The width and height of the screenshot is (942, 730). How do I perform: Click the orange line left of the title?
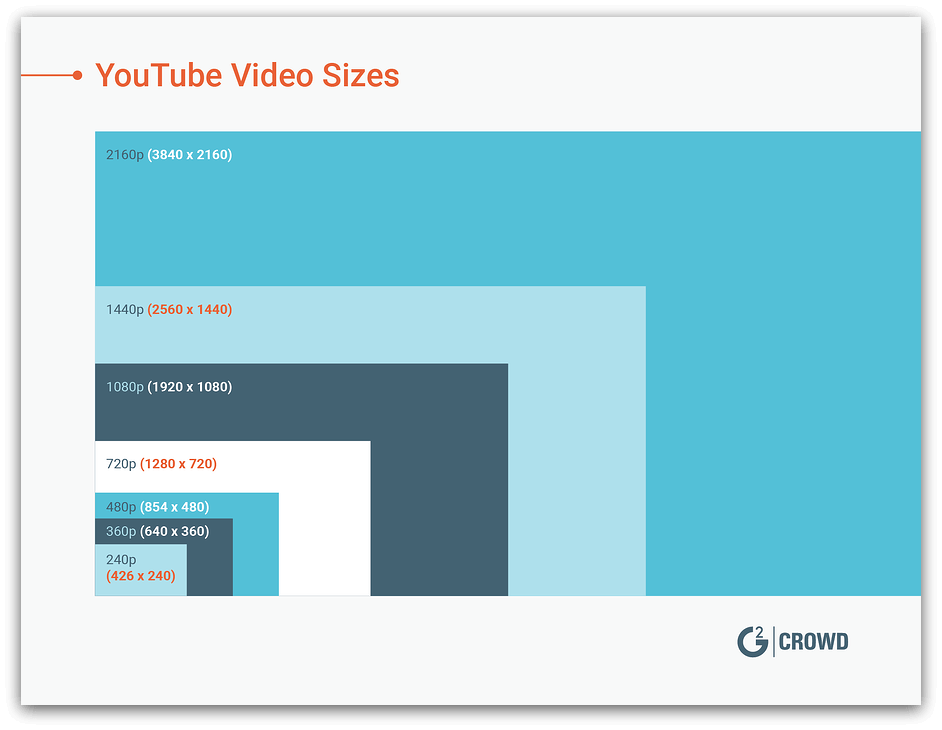pos(46,75)
